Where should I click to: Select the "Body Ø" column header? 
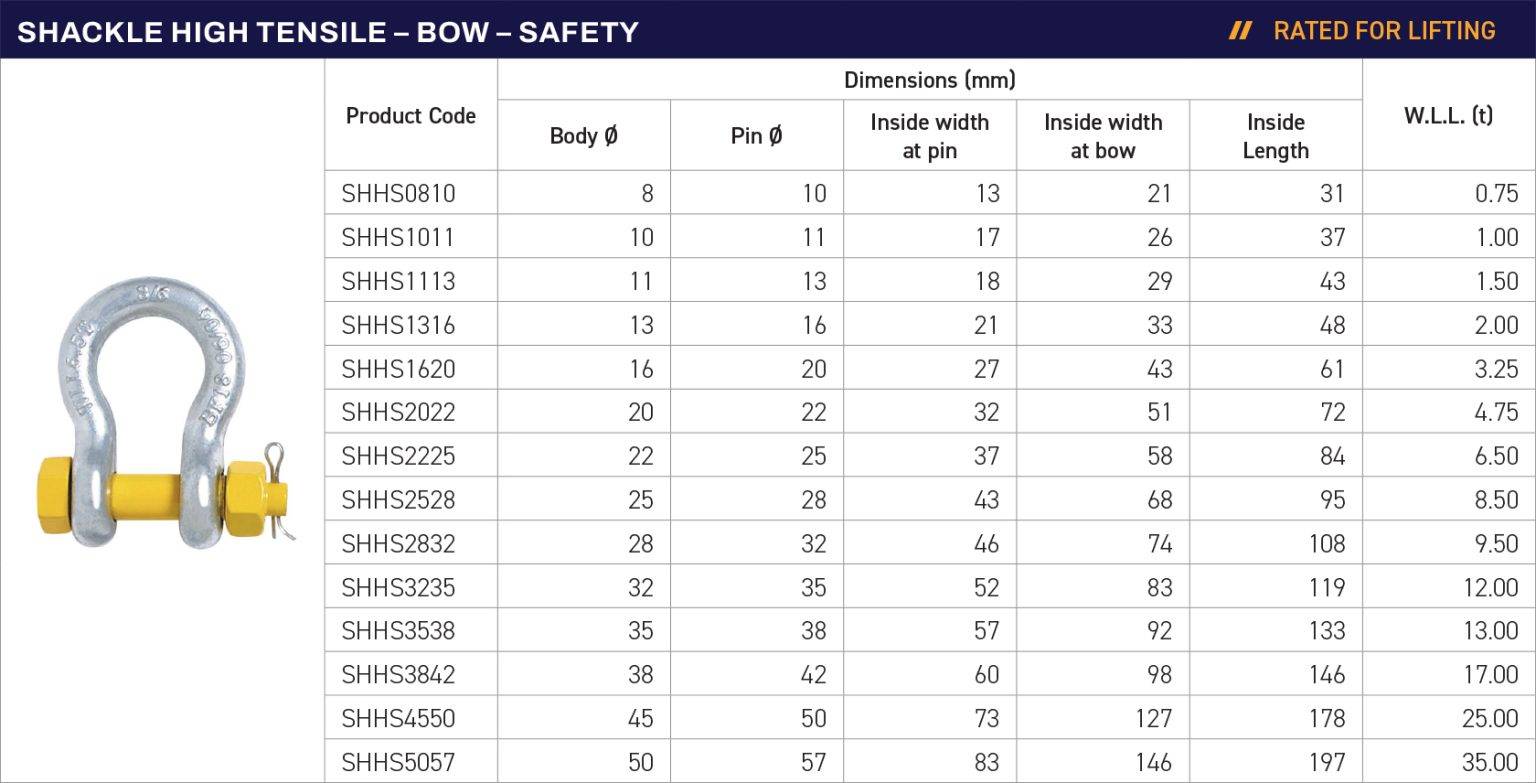[x=584, y=136]
